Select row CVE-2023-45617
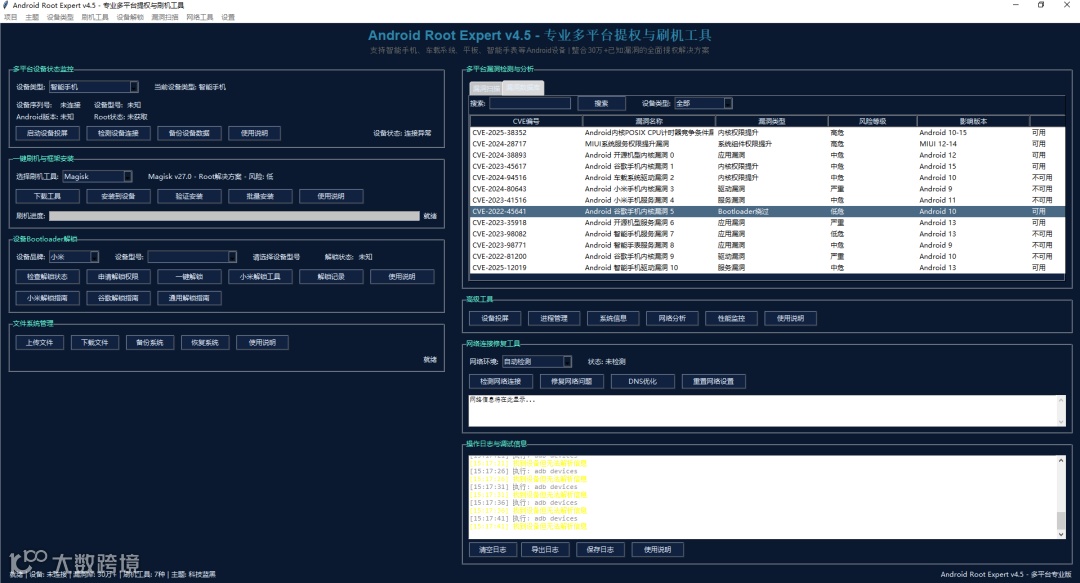 [767, 166]
